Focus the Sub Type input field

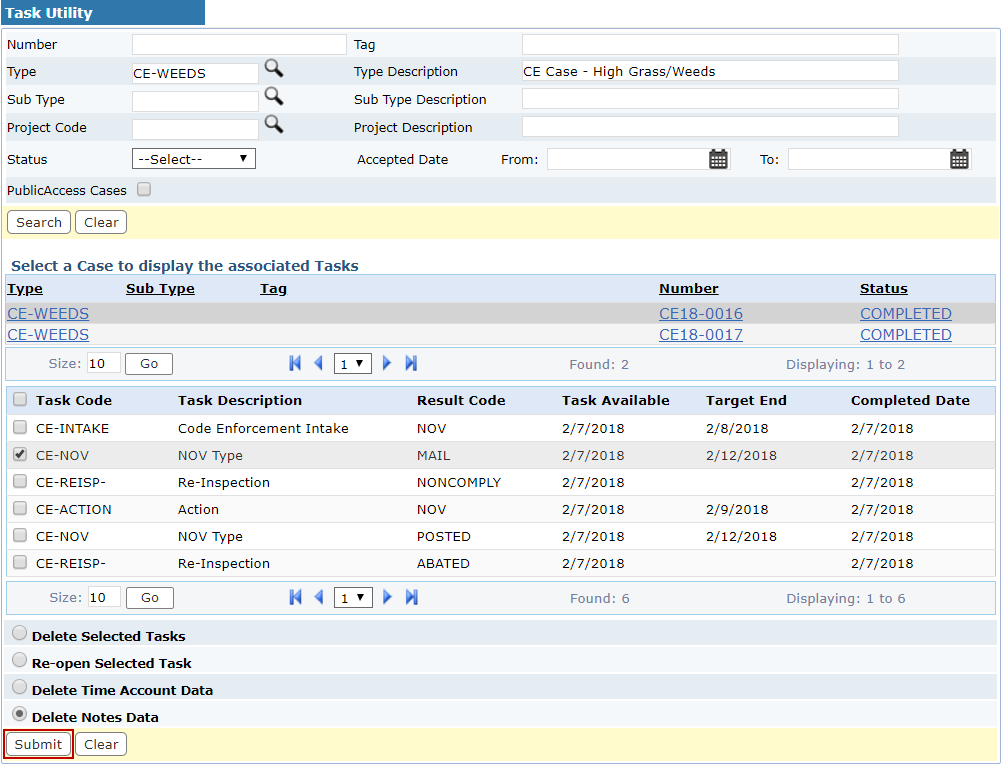tap(195, 101)
